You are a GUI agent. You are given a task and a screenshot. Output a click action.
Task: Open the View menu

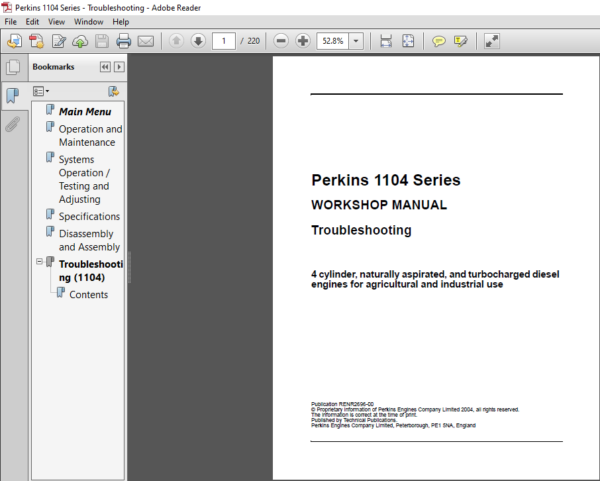click(x=56, y=22)
